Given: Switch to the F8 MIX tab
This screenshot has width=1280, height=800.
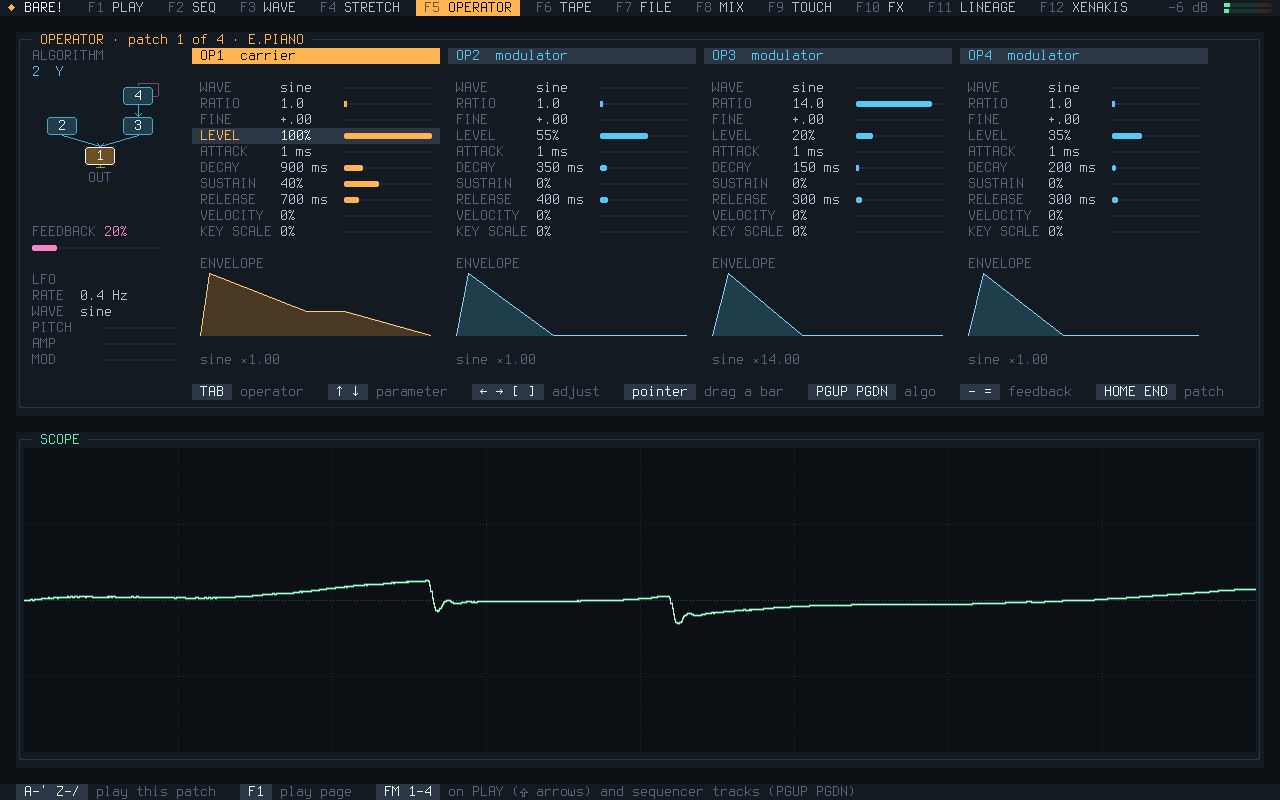Looking at the screenshot, I should [720, 7].
